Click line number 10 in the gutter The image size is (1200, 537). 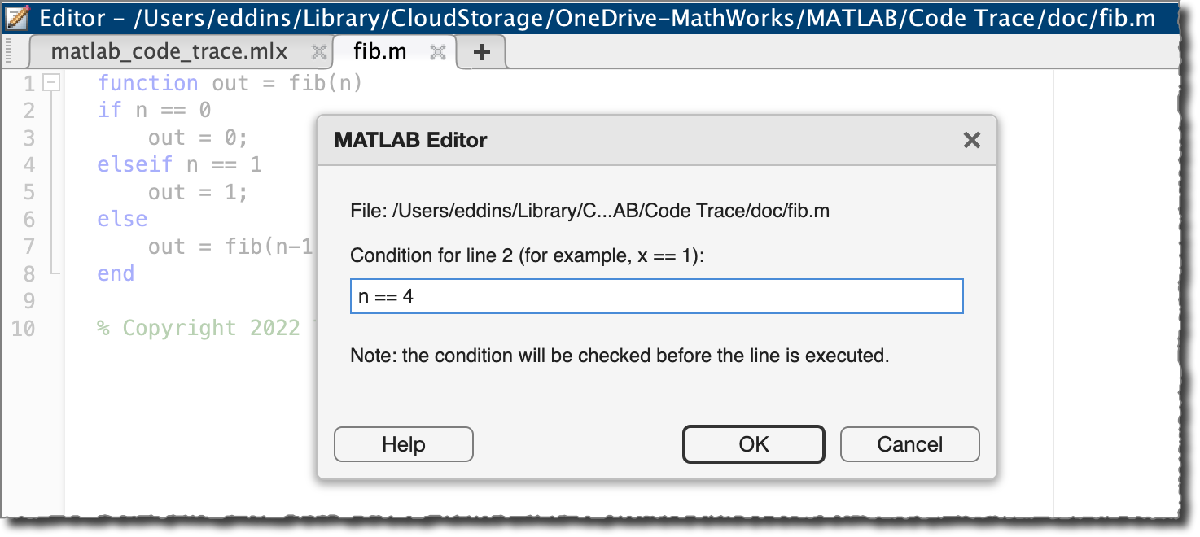pyautogui.click(x=23, y=328)
